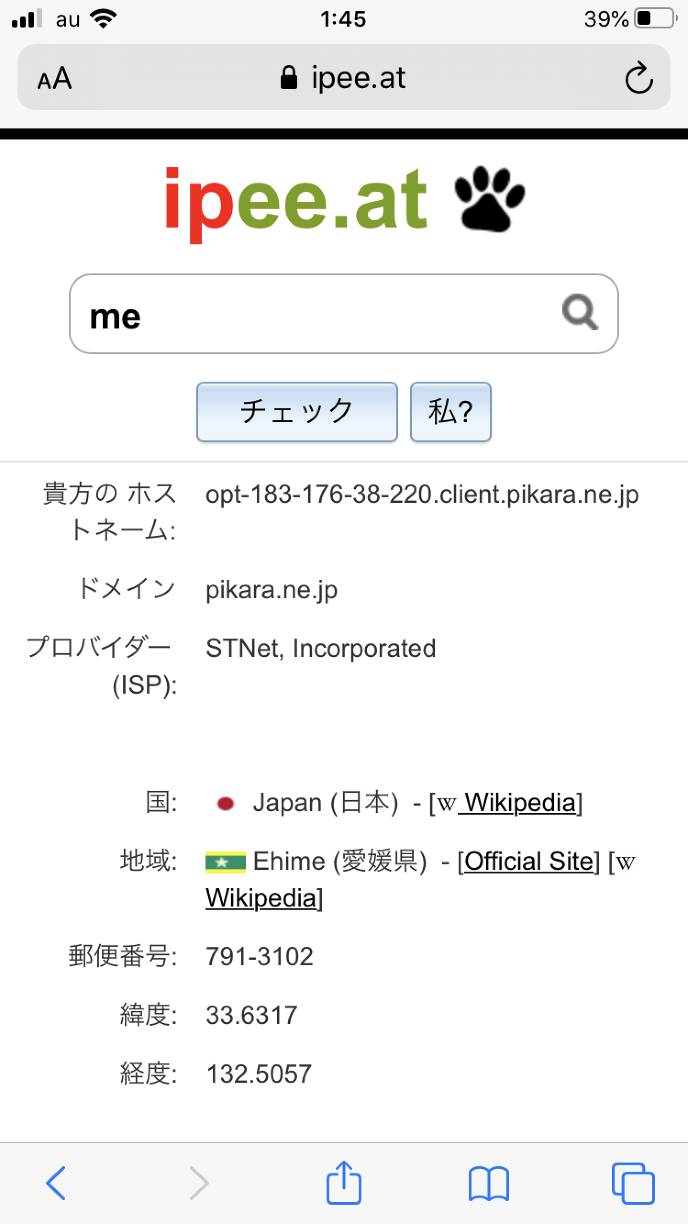
Task: Open the aA text size menu
Action: pos(55,79)
